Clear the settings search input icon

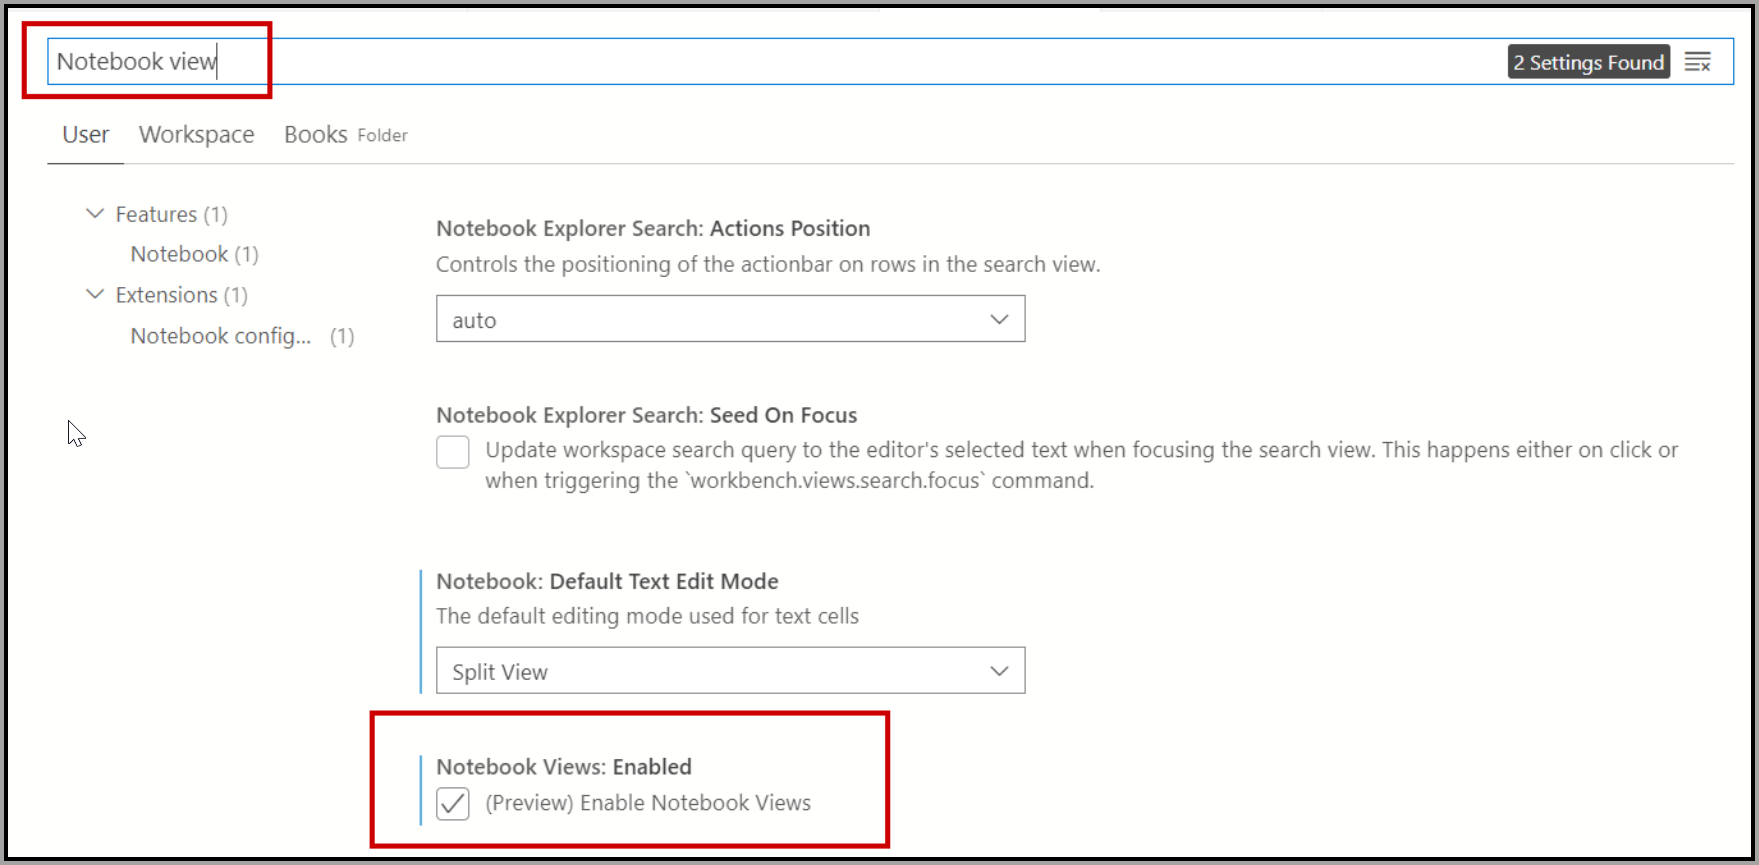[1697, 62]
